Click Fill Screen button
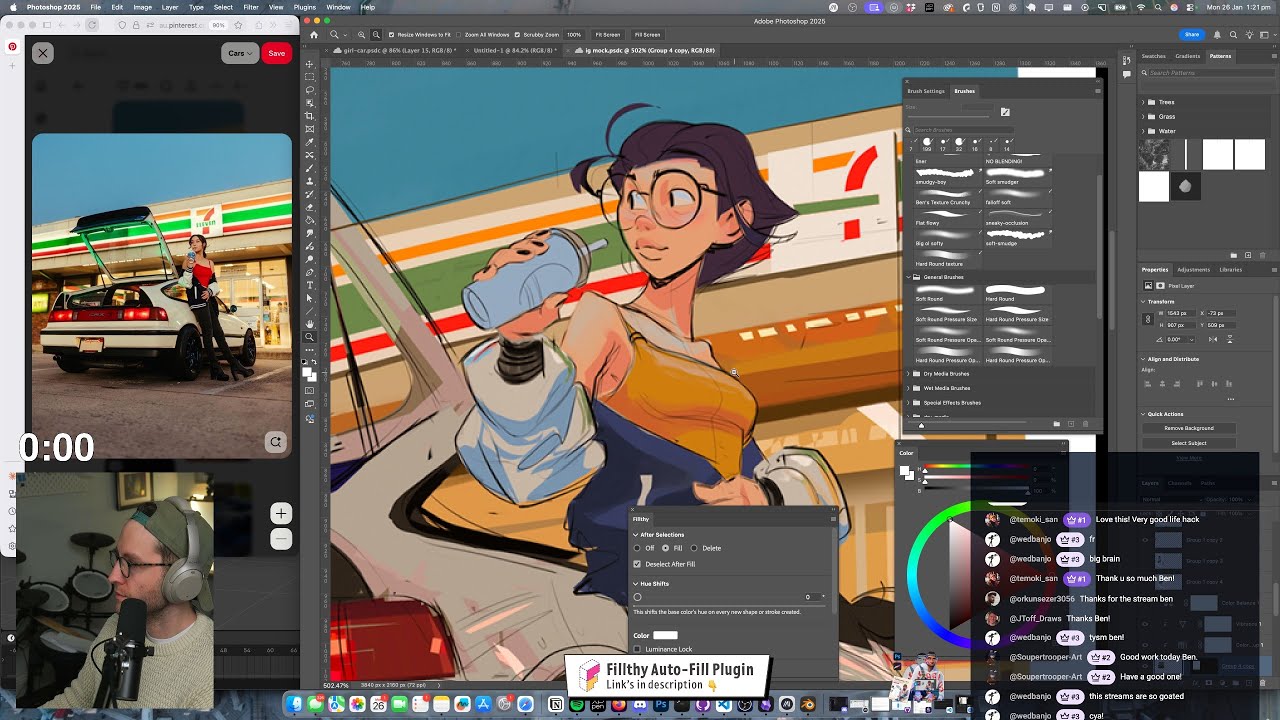This screenshot has width=1280, height=720. (x=647, y=34)
